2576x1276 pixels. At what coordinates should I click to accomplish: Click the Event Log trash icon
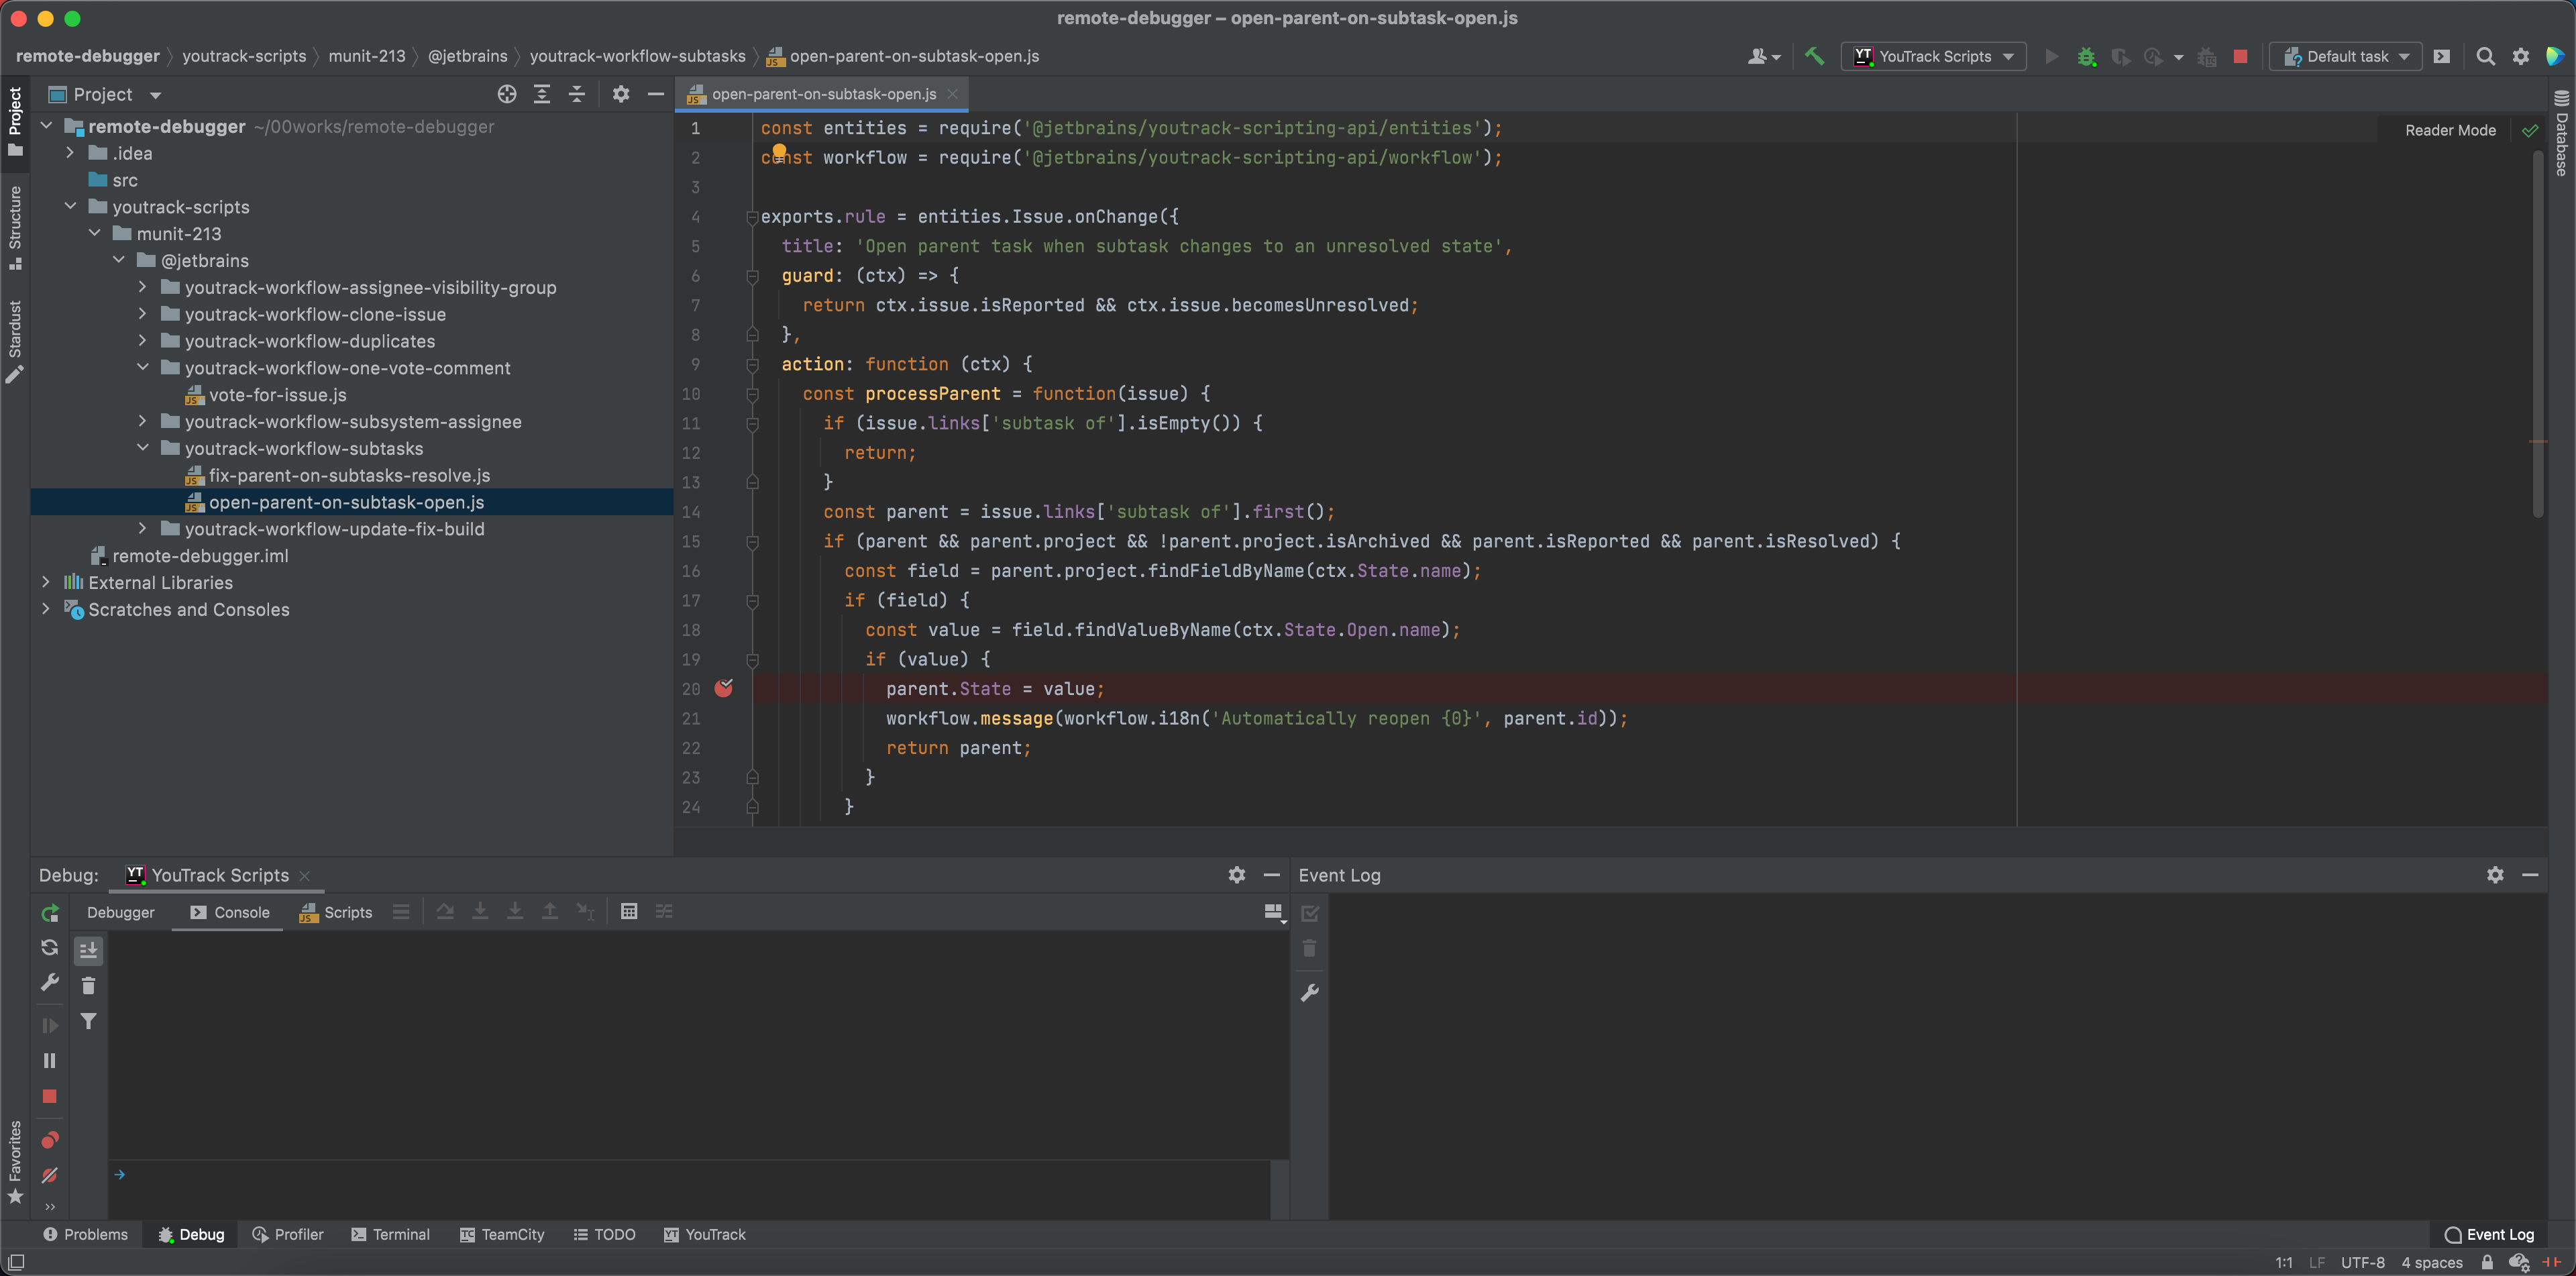(1310, 949)
